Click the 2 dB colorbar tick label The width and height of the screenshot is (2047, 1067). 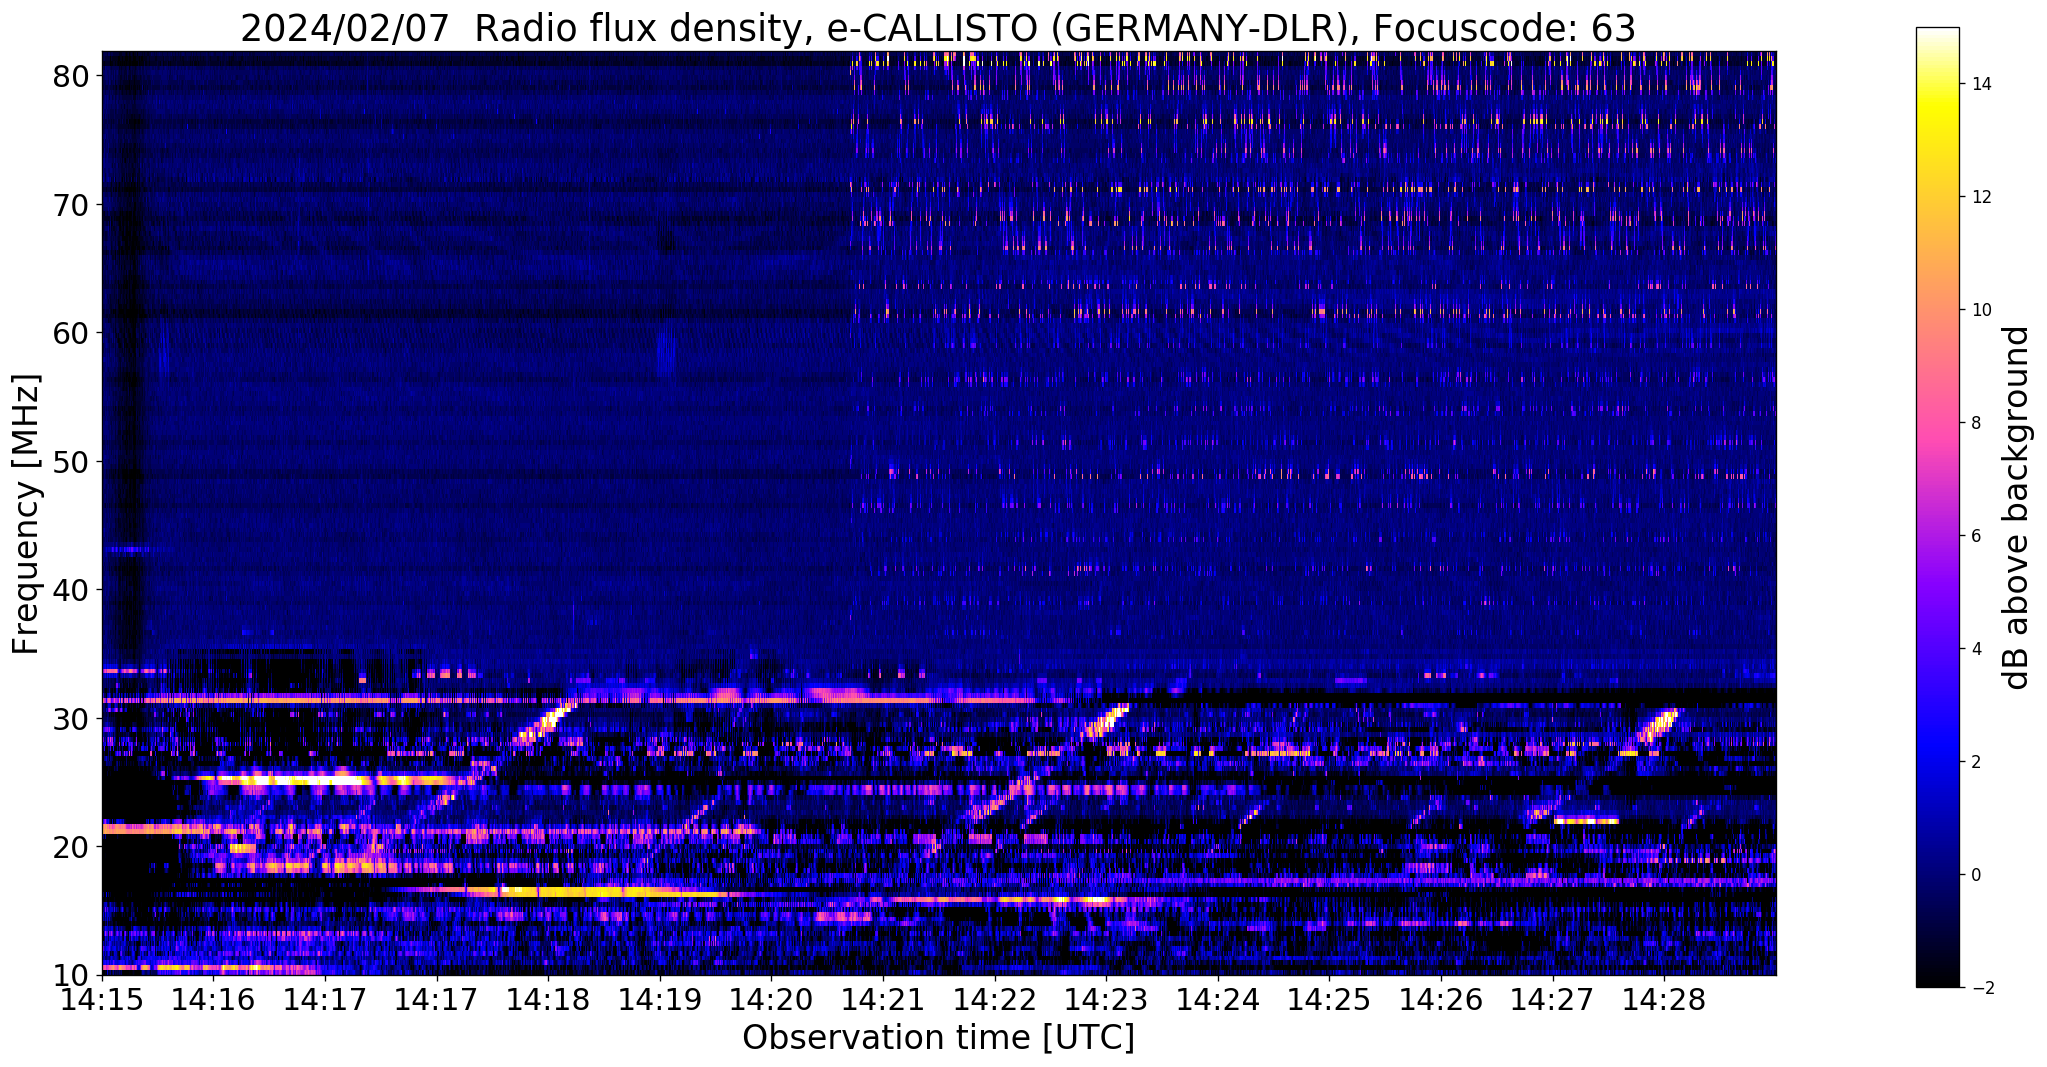pyautogui.click(x=1976, y=762)
